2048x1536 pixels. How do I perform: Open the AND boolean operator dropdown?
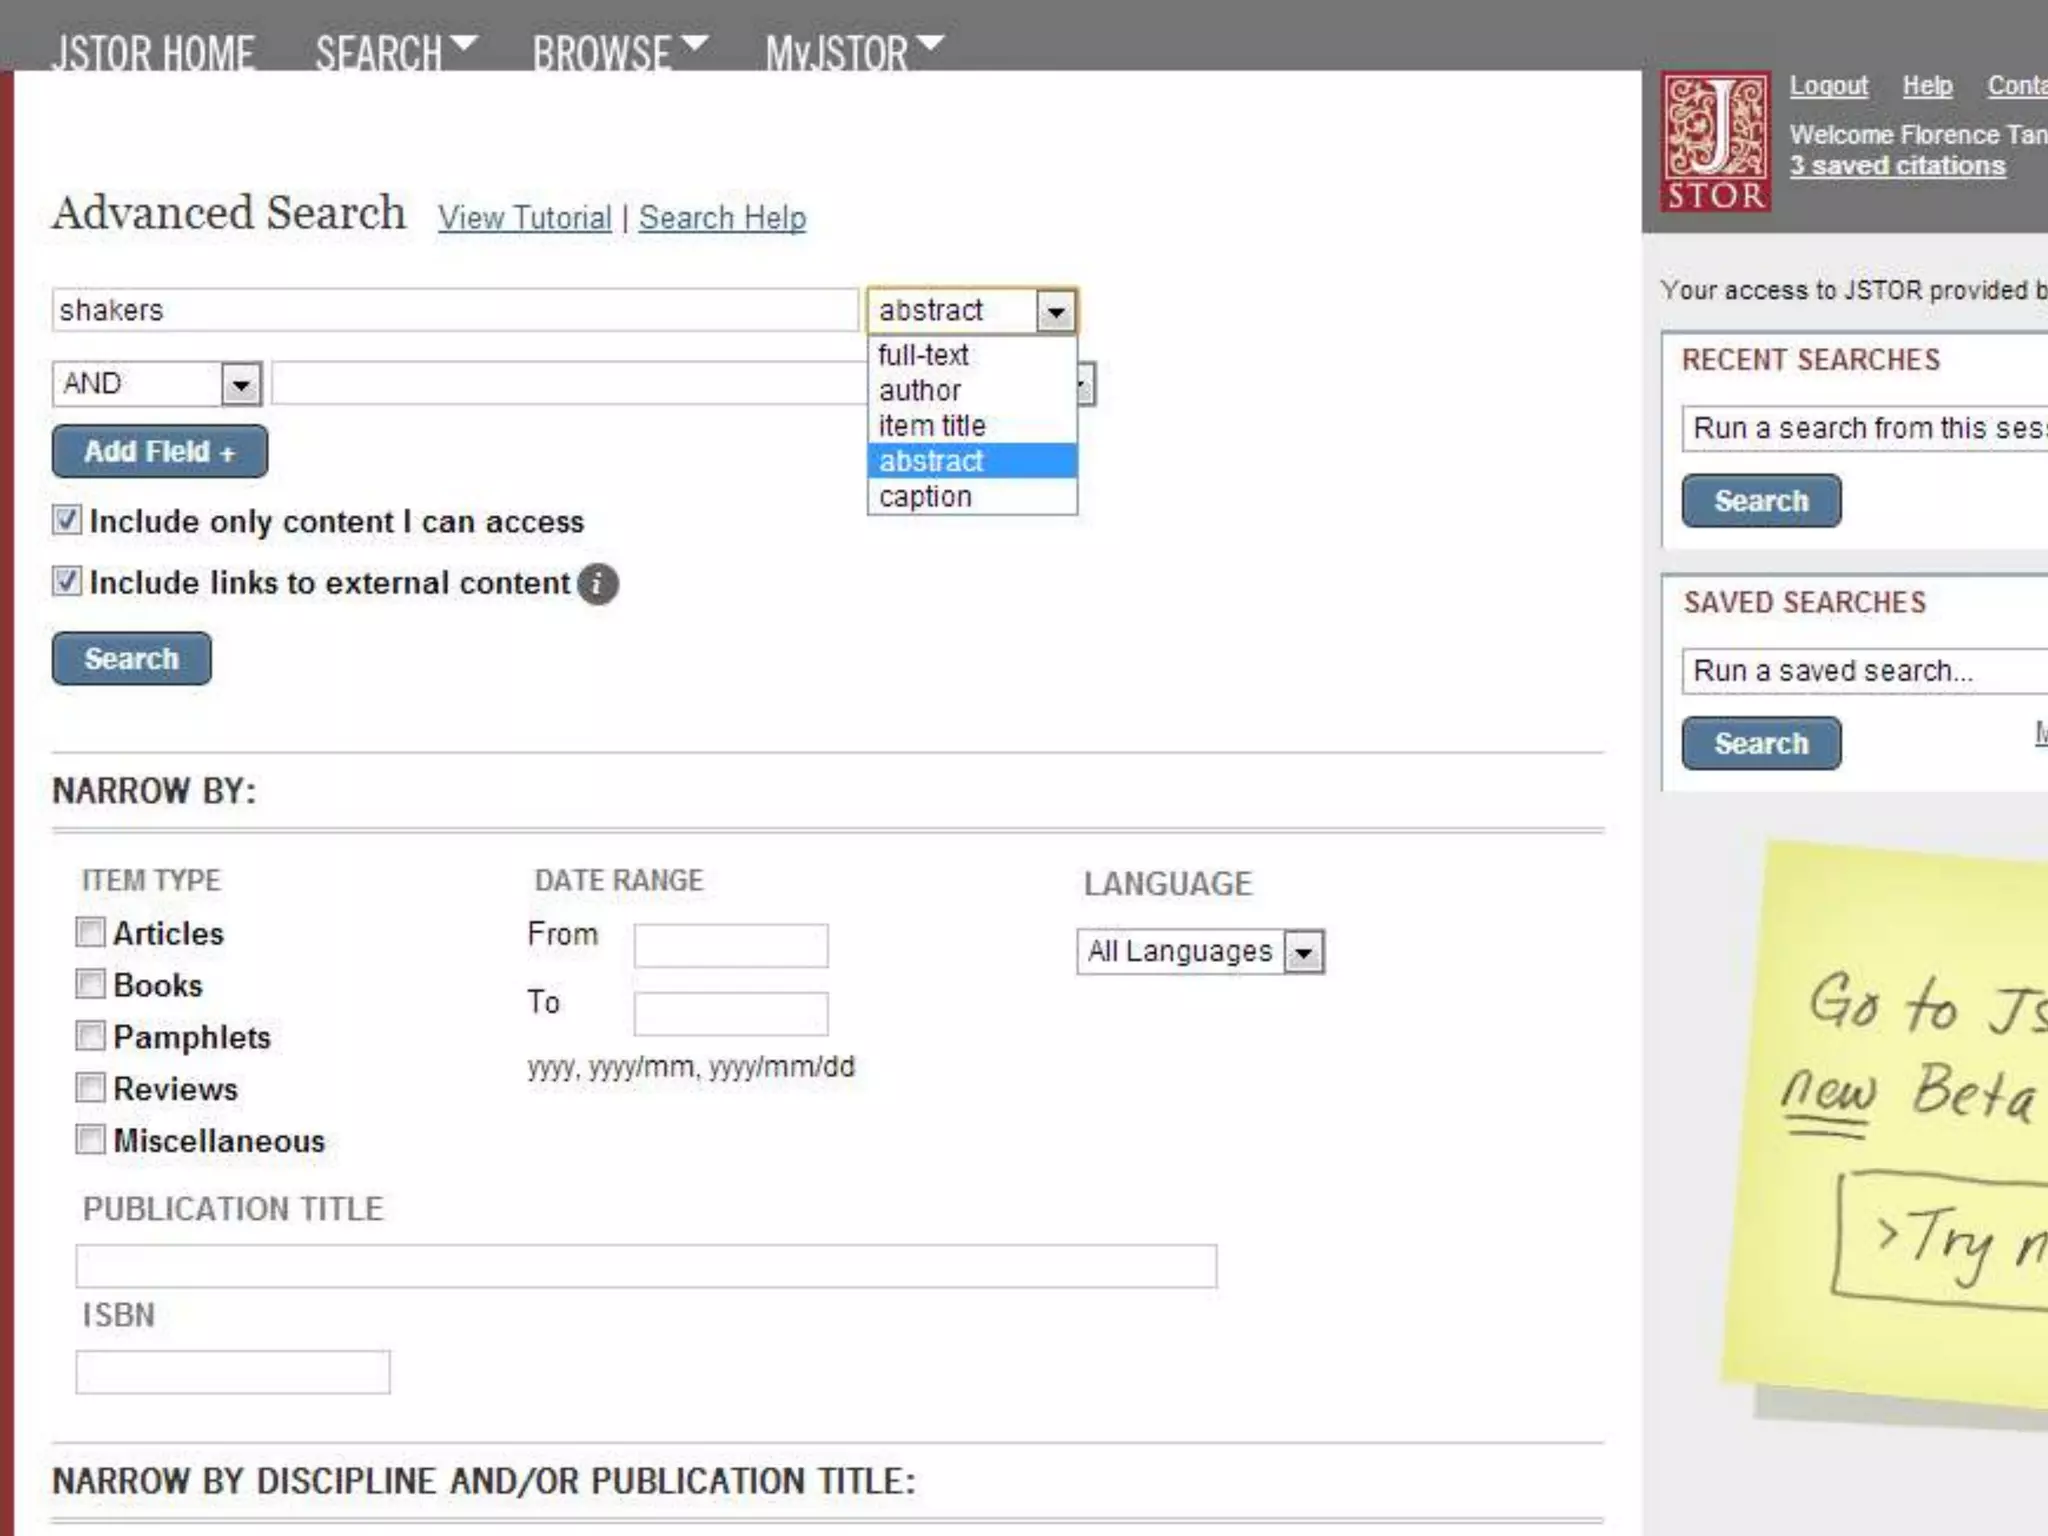tap(240, 384)
